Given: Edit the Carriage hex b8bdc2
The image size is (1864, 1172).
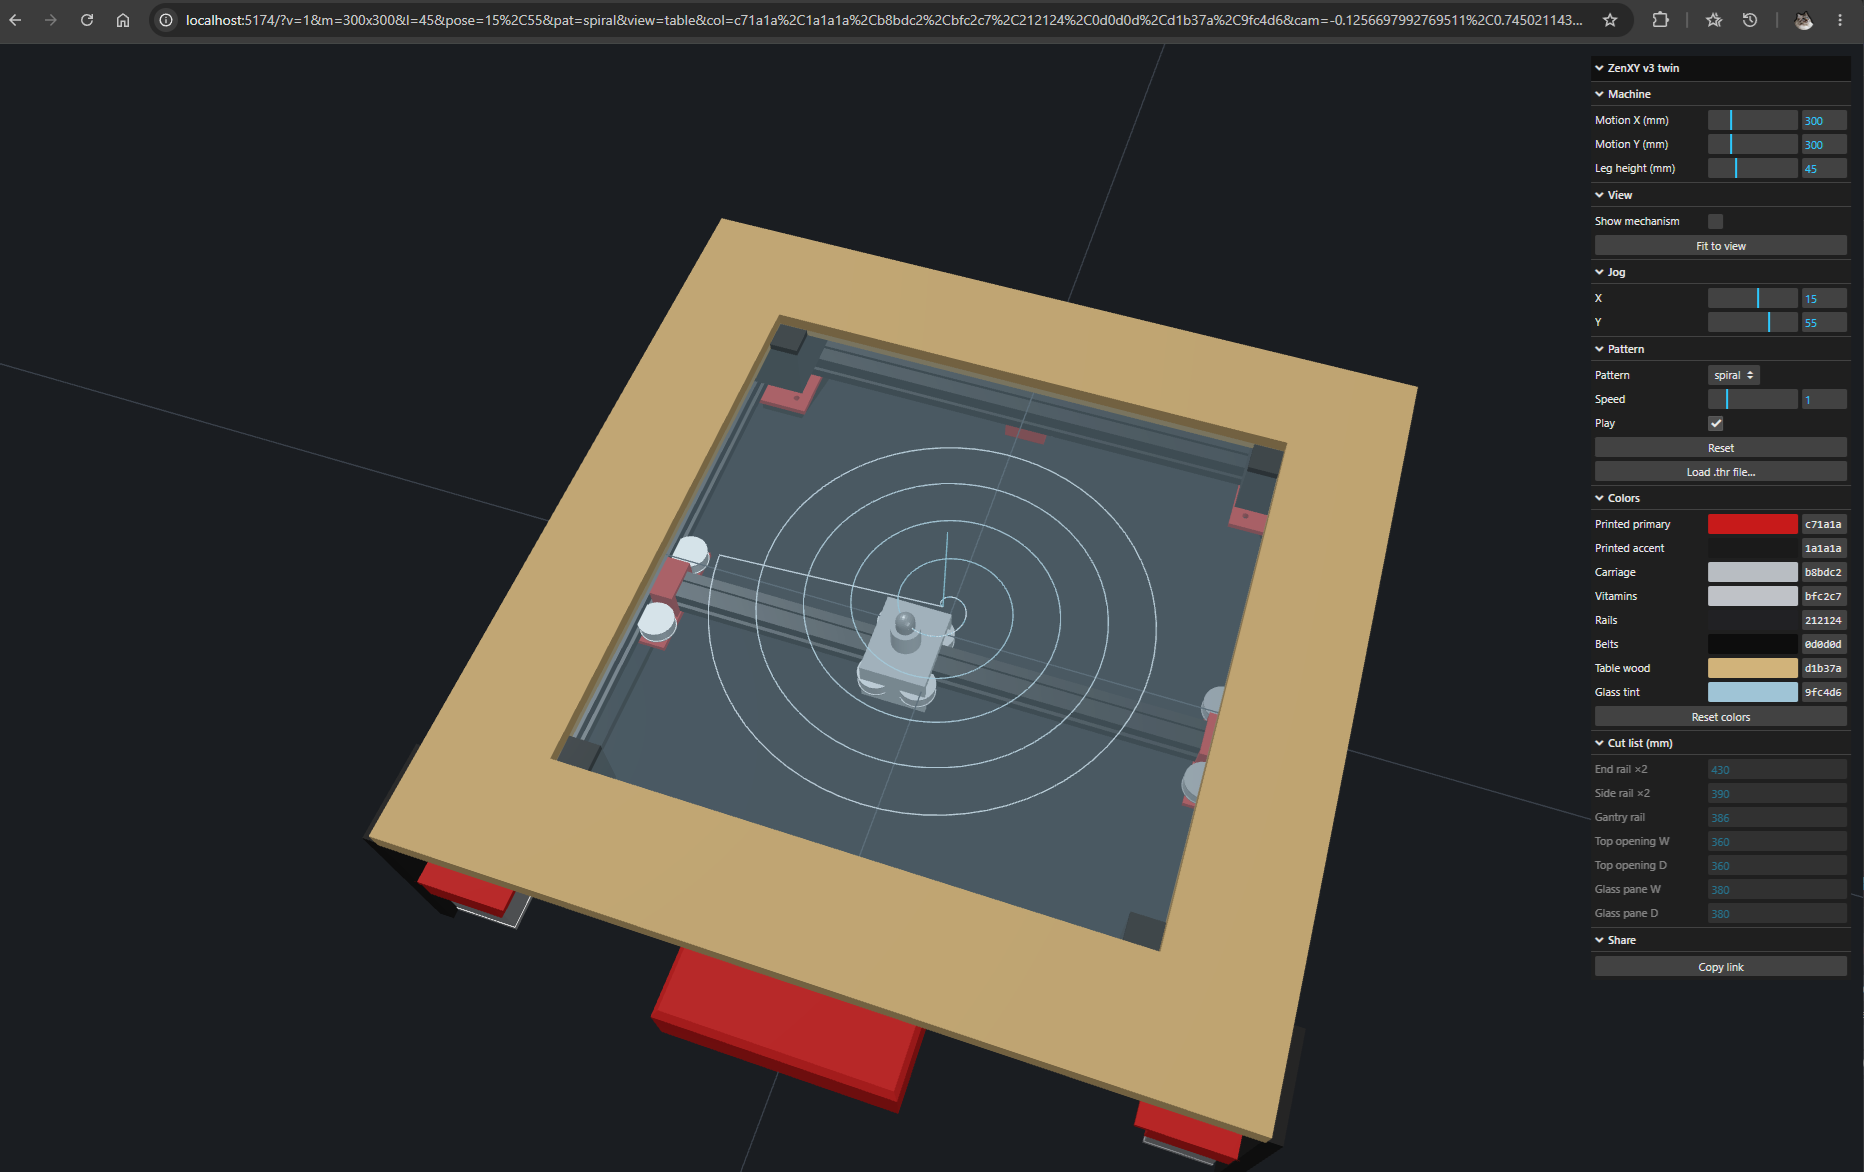Looking at the screenshot, I should tap(1824, 572).
